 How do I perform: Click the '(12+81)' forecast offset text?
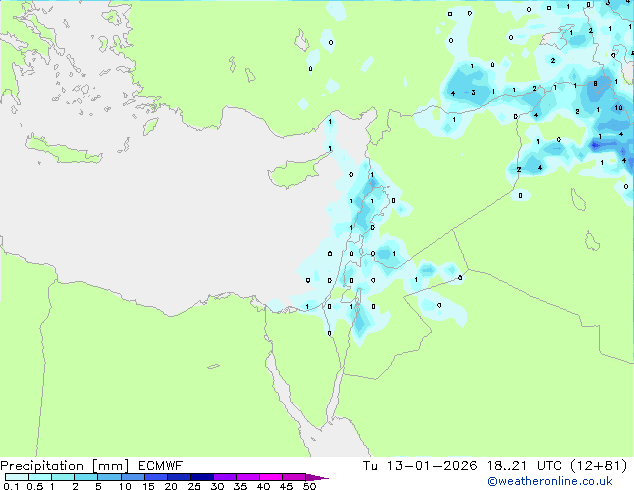[598, 466]
